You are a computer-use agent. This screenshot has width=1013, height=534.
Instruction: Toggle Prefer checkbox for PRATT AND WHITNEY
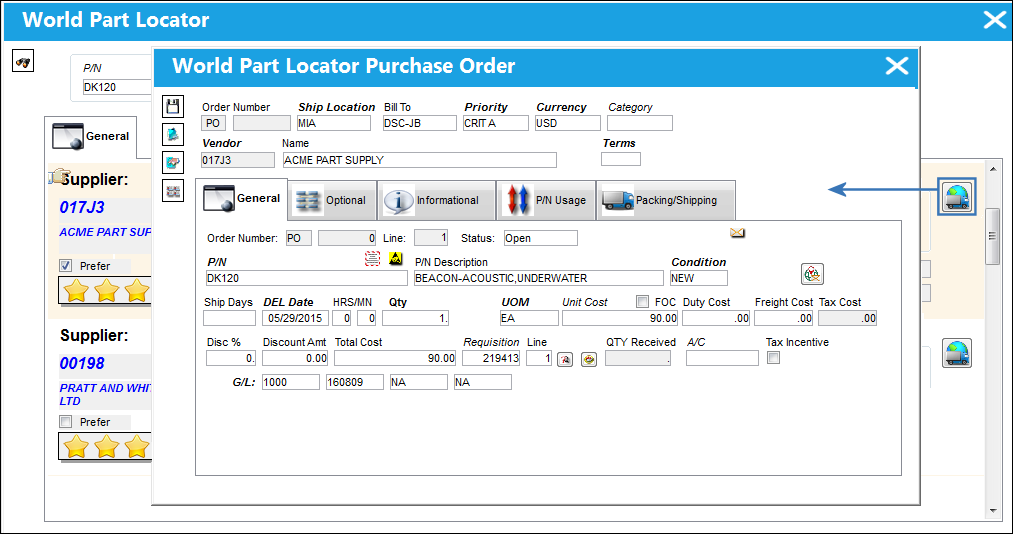pos(65,422)
